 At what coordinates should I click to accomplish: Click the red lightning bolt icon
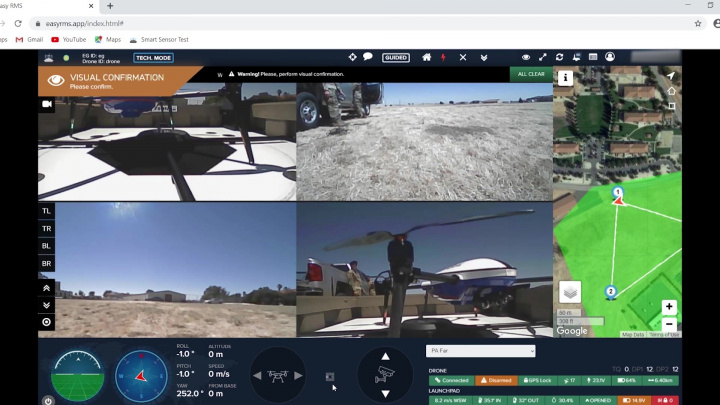point(444,57)
